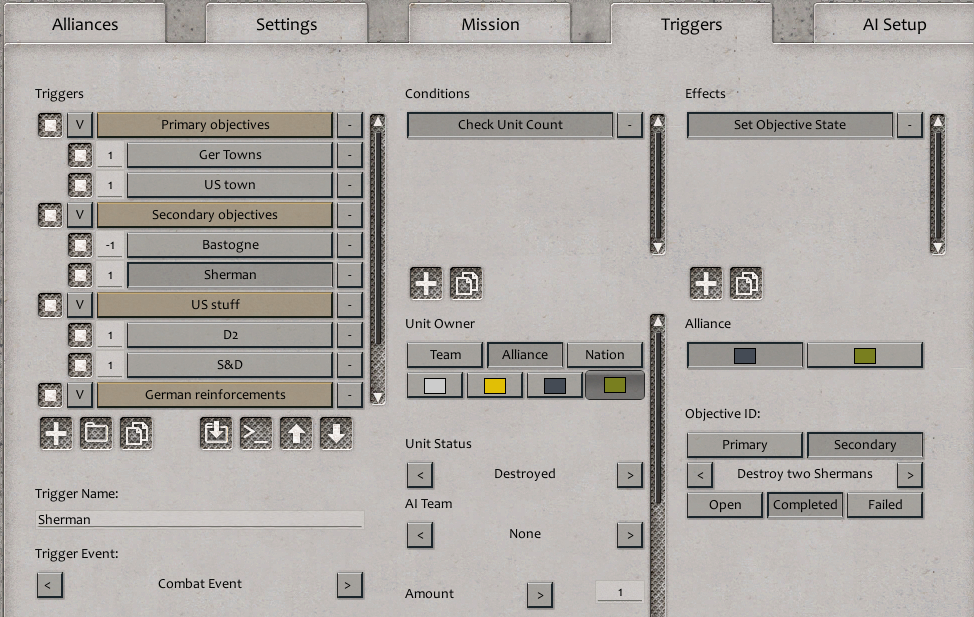Collapse the US stuff trigger group
974x617 pixels.
tap(80, 305)
